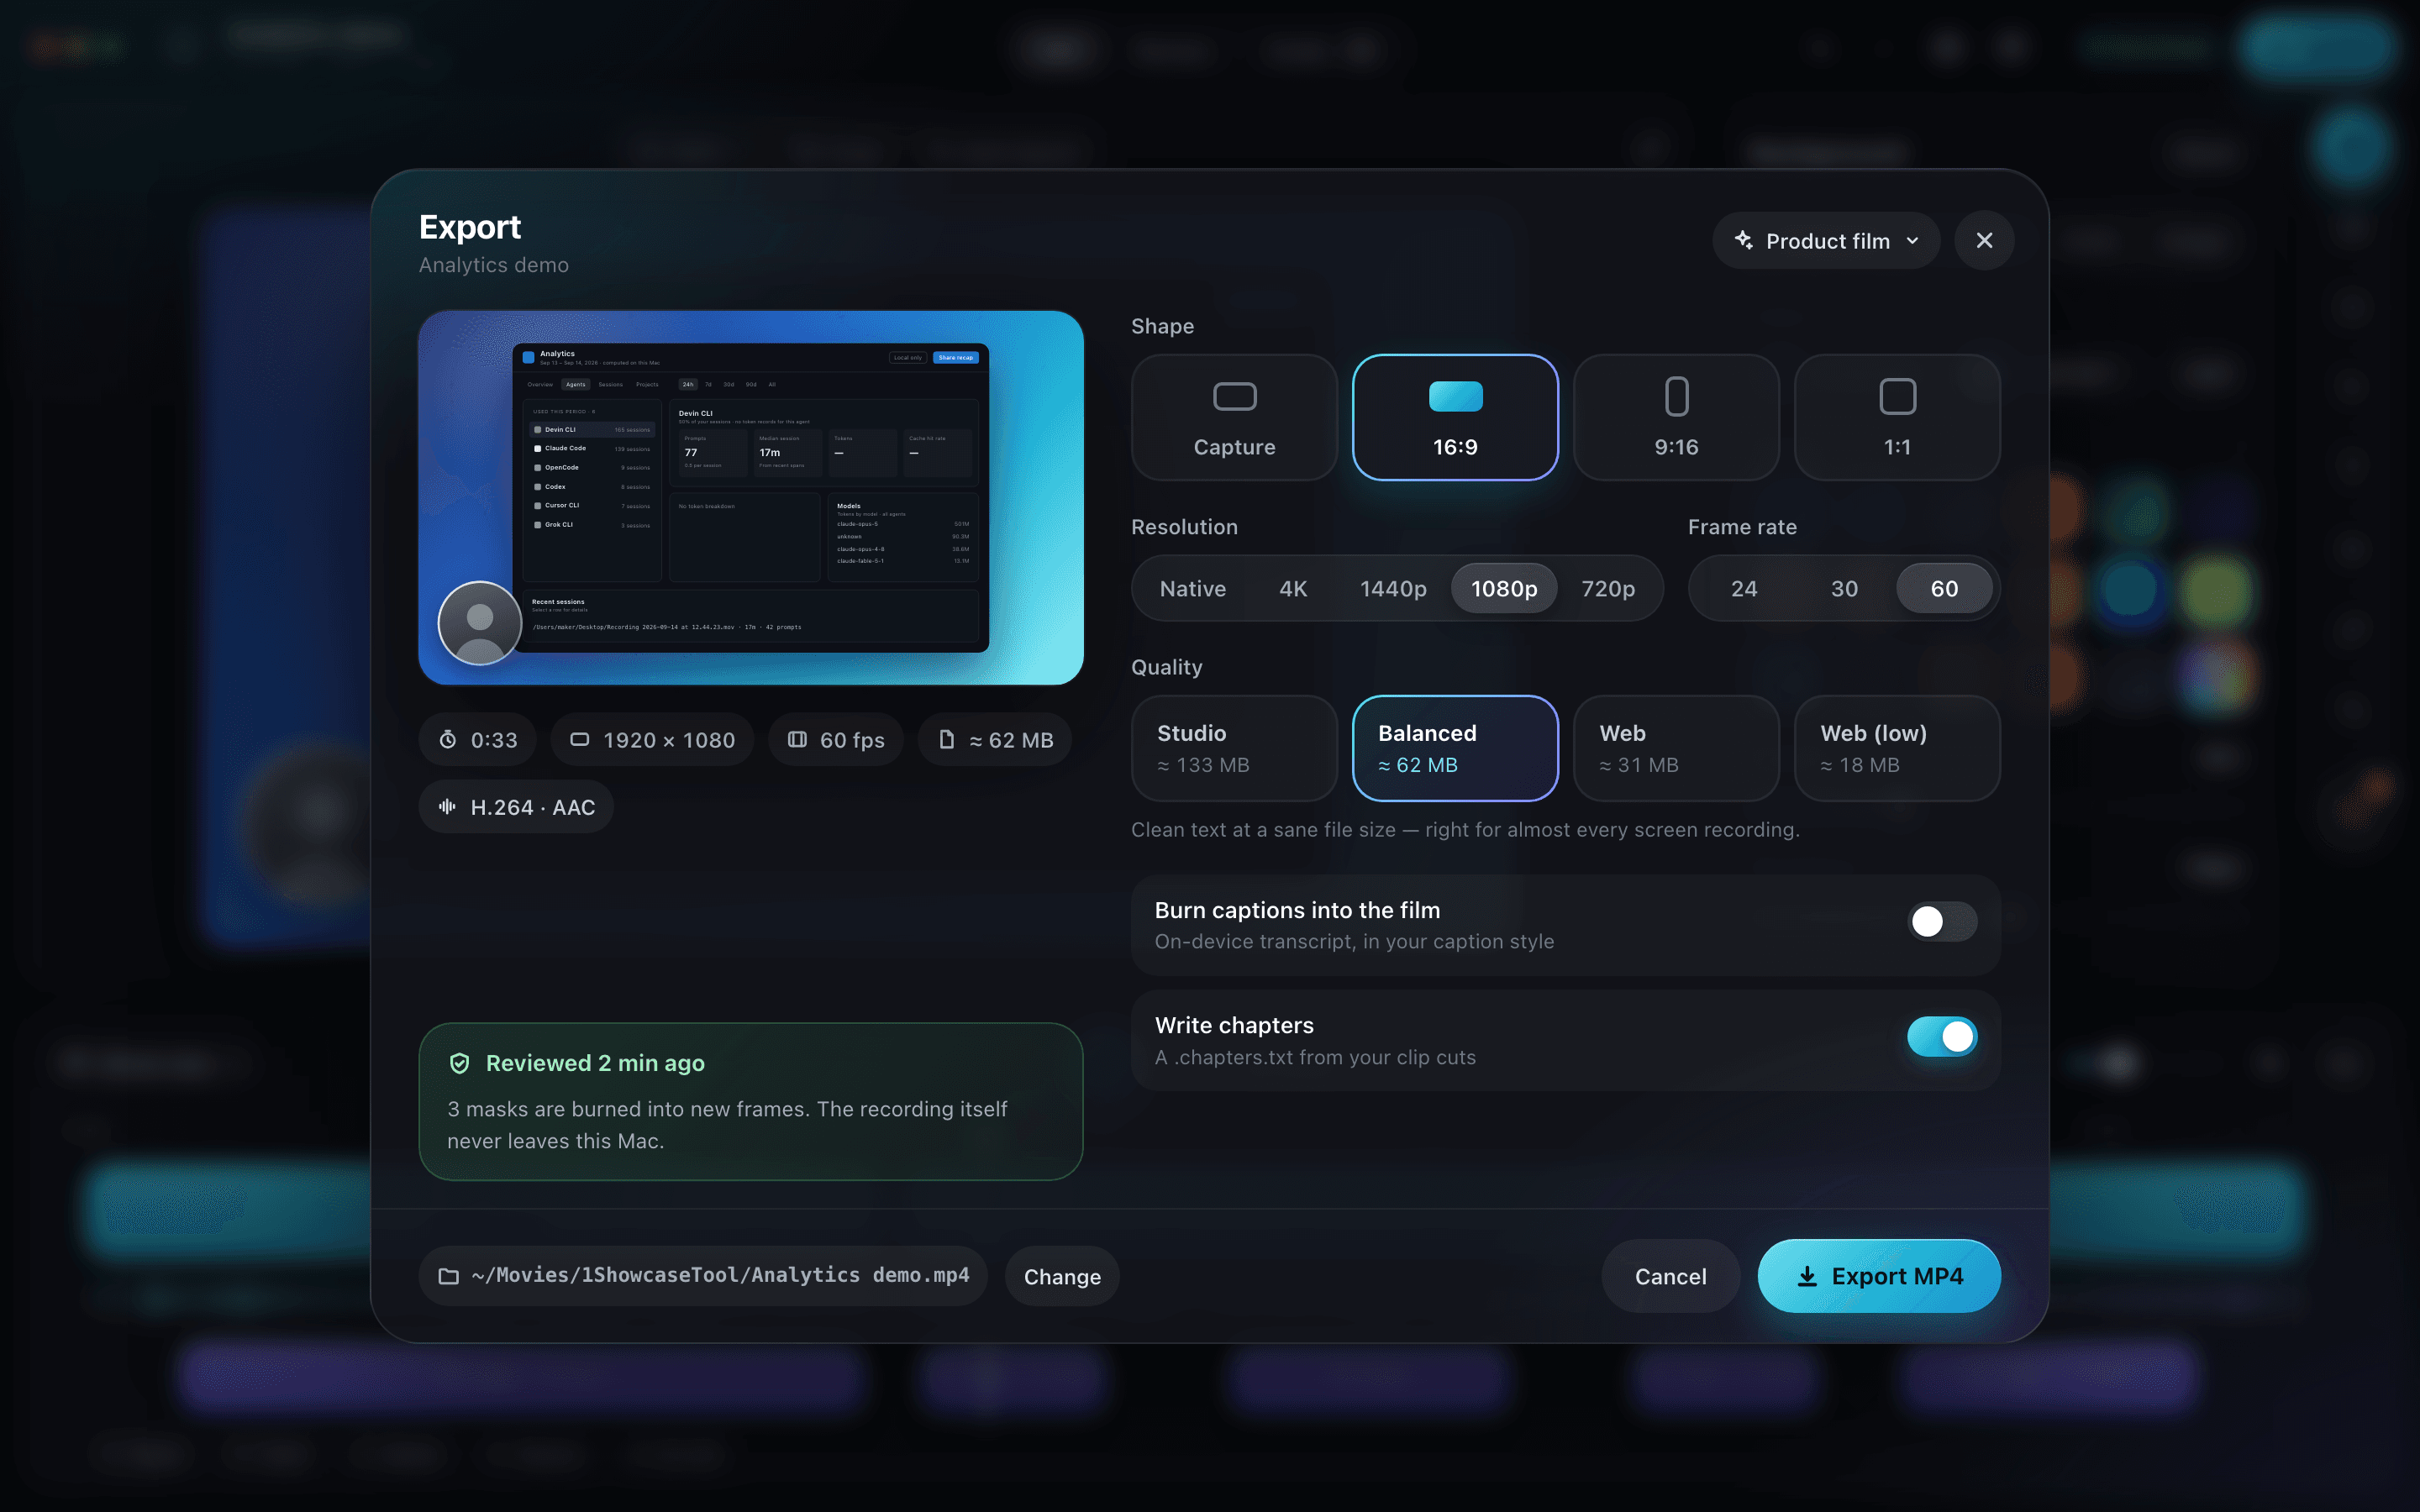Select the Web (low) quality preset
The image size is (2420, 1512).
point(1897,748)
